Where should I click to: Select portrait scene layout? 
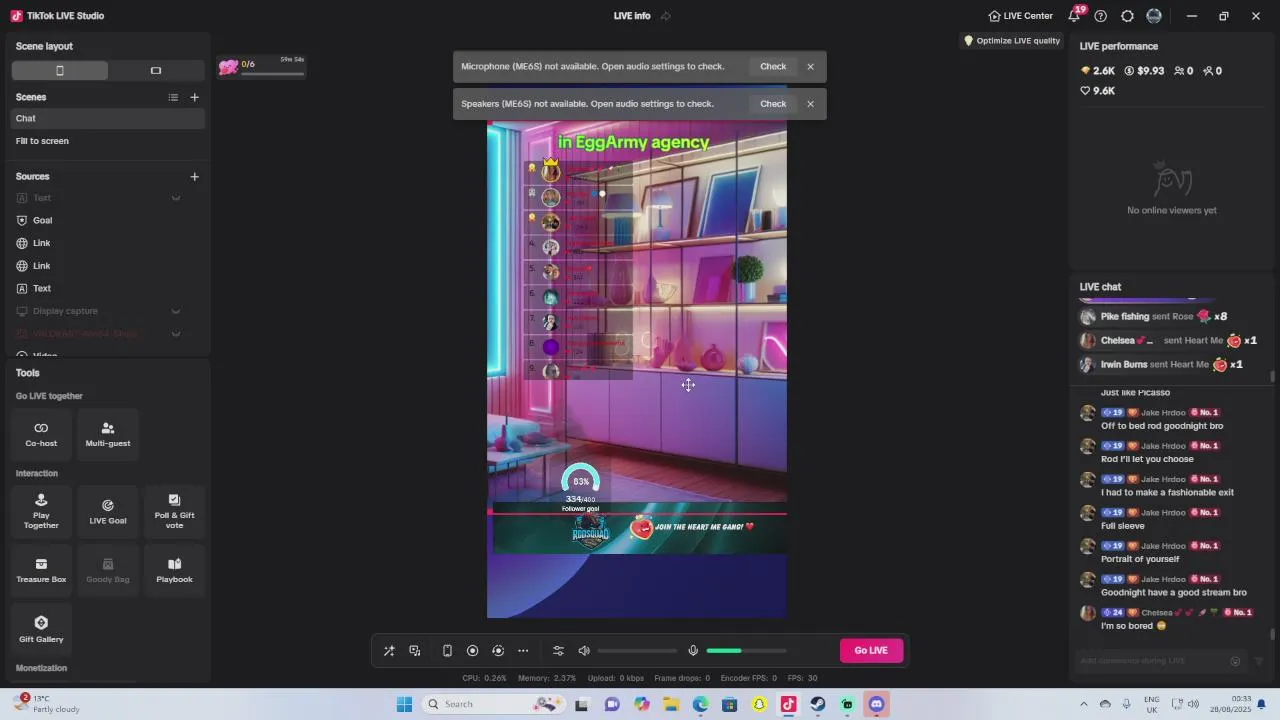click(x=60, y=71)
